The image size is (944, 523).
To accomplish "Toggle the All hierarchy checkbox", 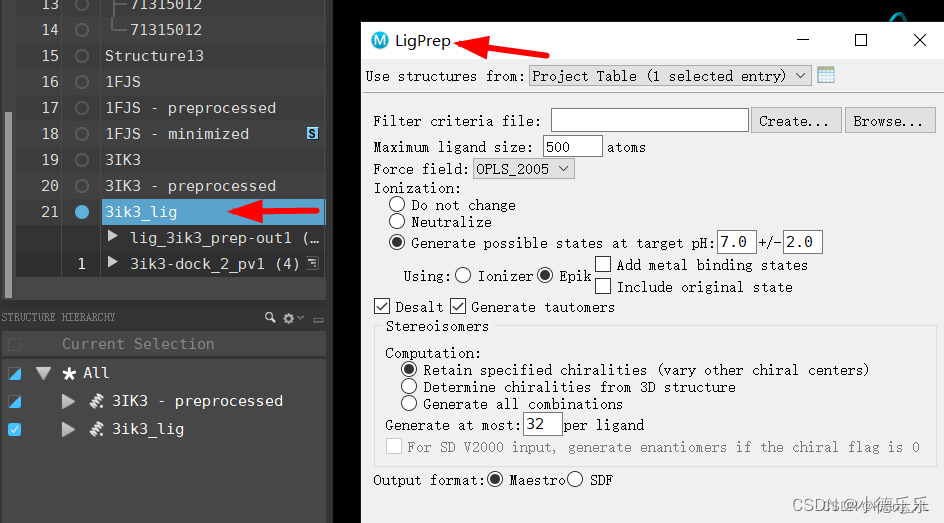I will [14, 374].
